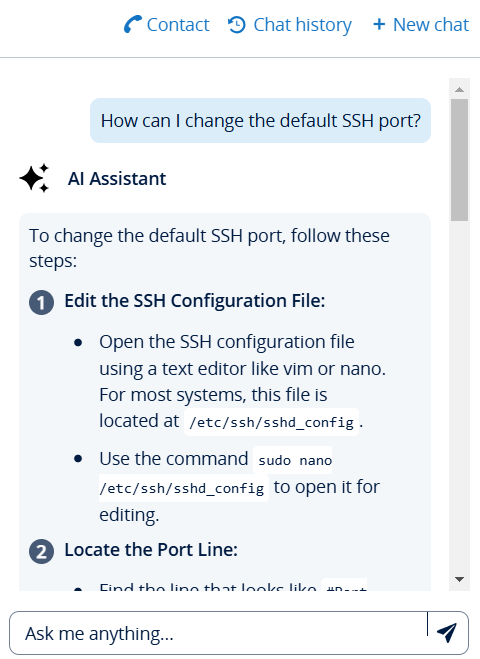Click the Edit the SSH Configuration File heading
Image resolution: width=480 pixels, height=659 pixels.
[x=195, y=301]
